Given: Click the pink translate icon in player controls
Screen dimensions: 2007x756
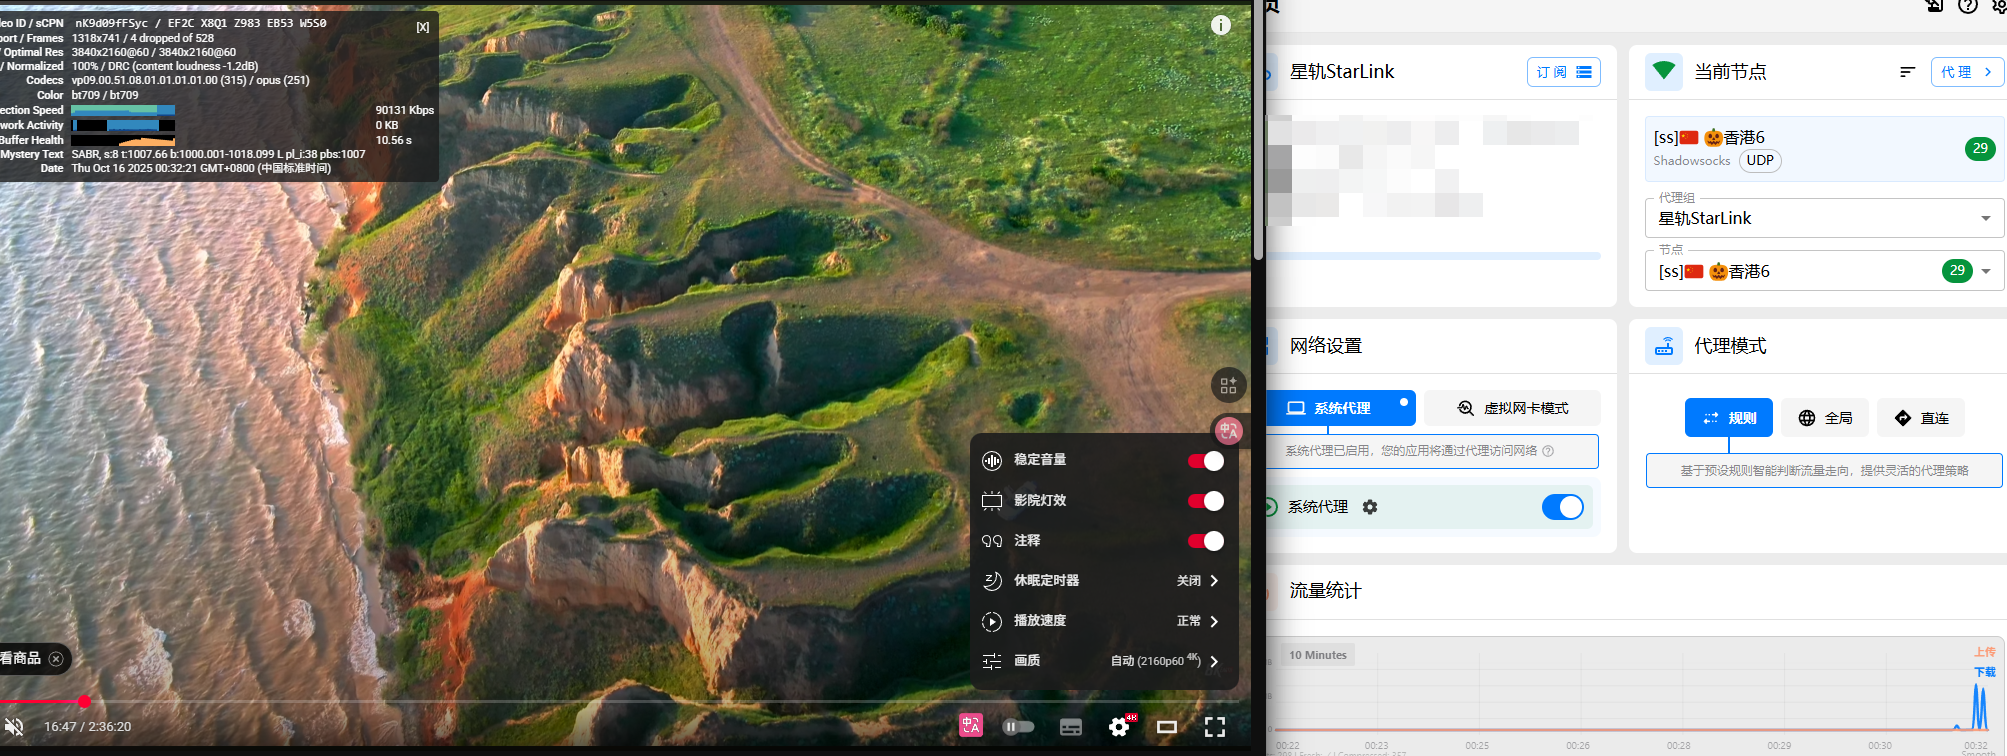Looking at the screenshot, I should click(970, 725).
